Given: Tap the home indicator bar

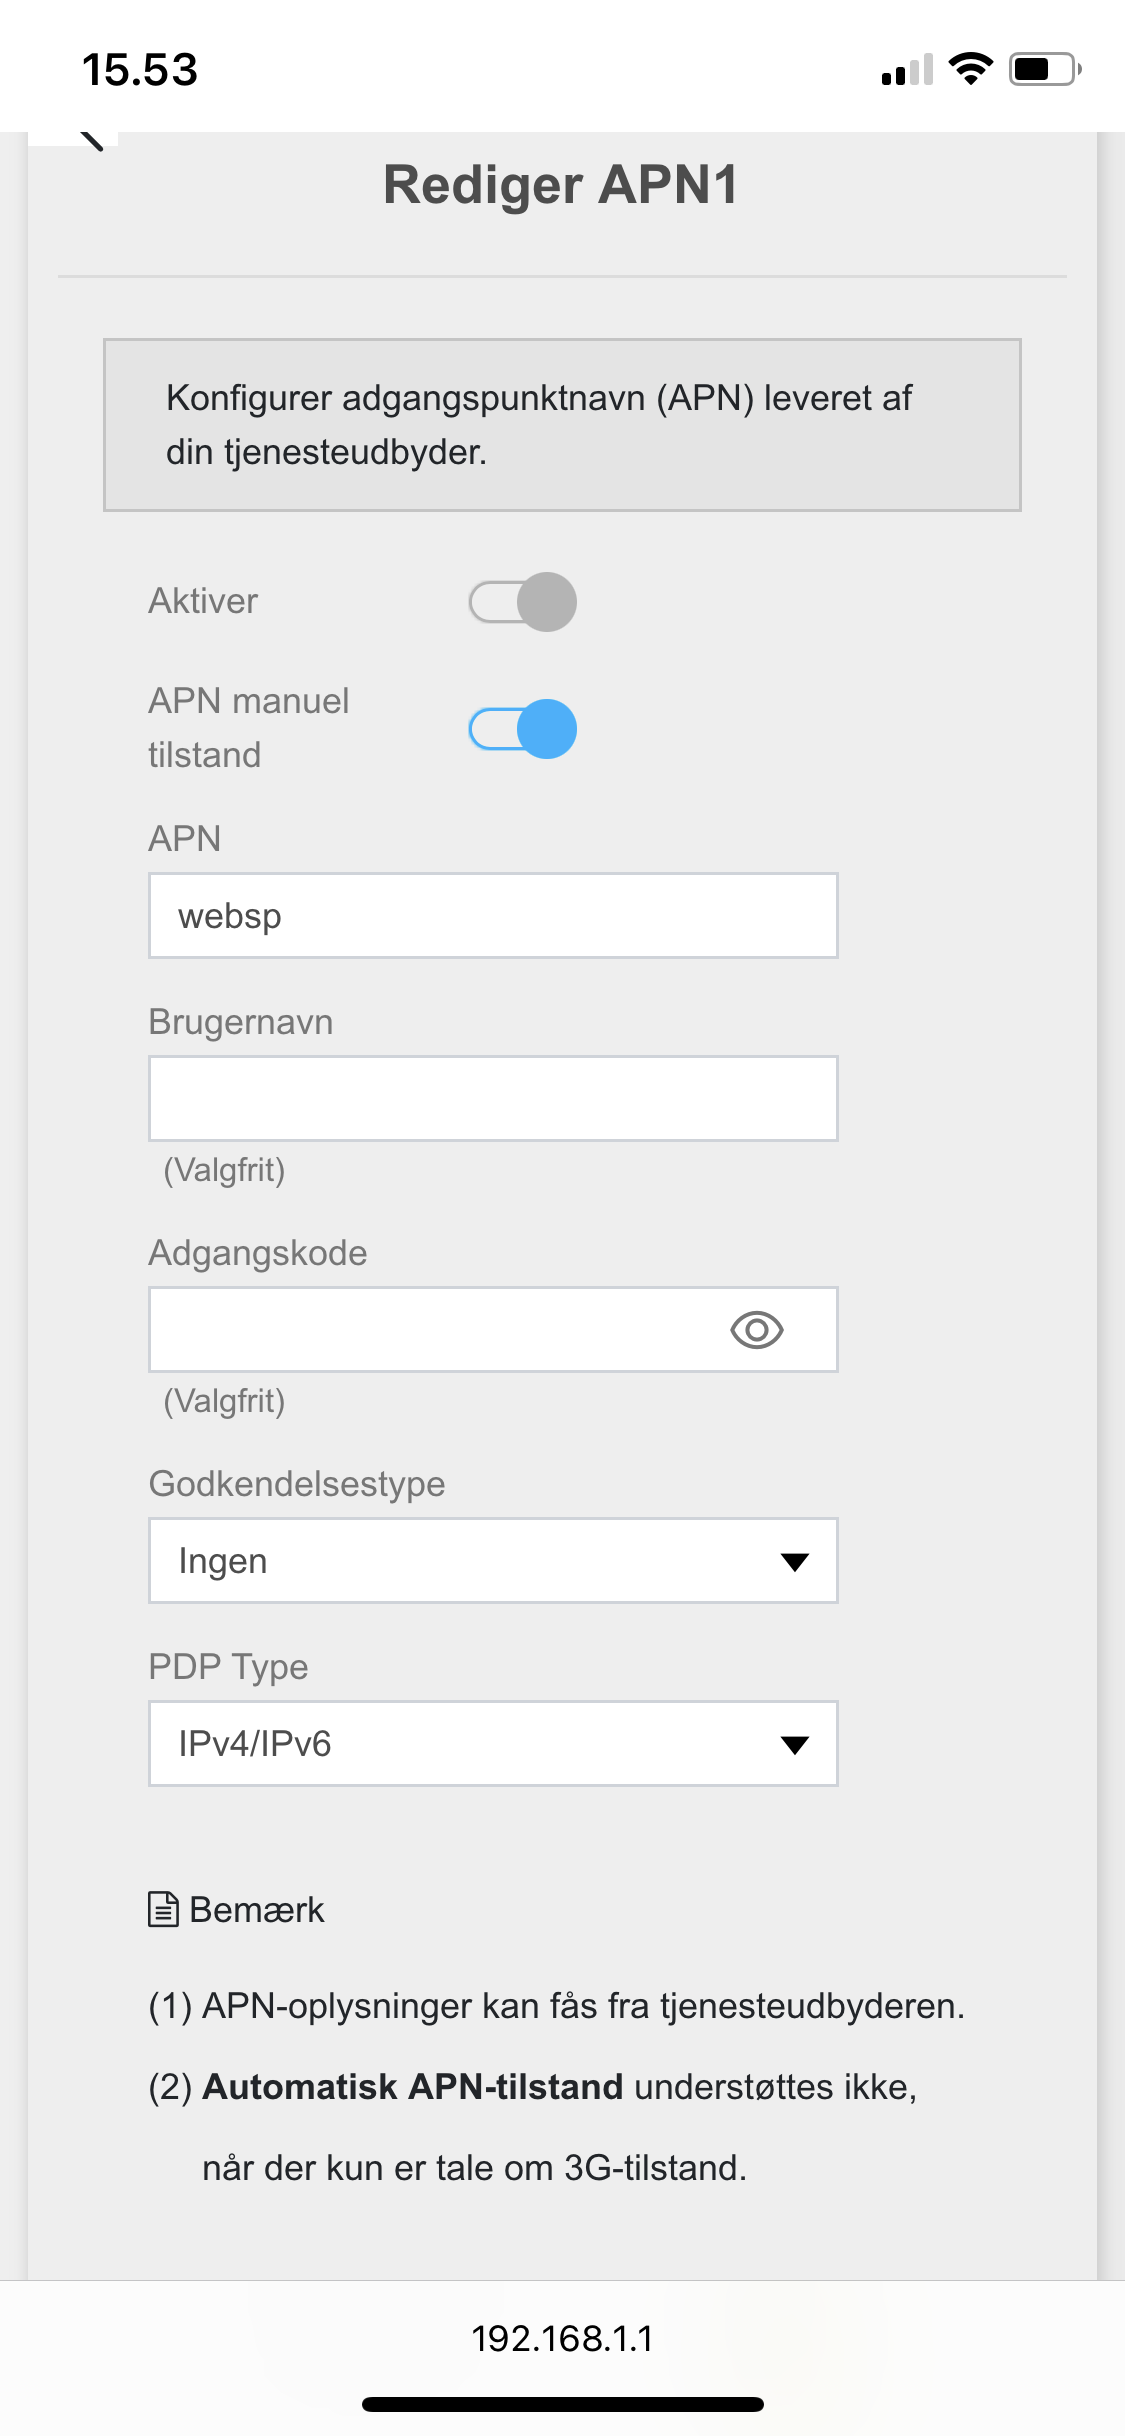Looking at the screenshot, I should (x=562, y=2404).
